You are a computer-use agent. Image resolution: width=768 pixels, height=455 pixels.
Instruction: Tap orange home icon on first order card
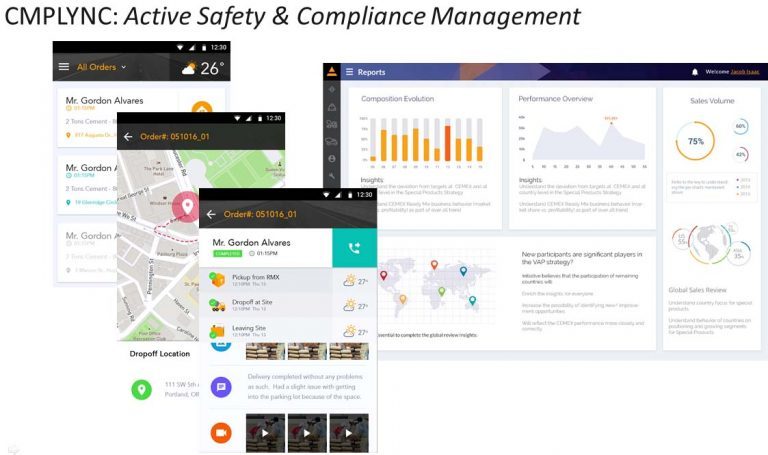coord(202,109)
